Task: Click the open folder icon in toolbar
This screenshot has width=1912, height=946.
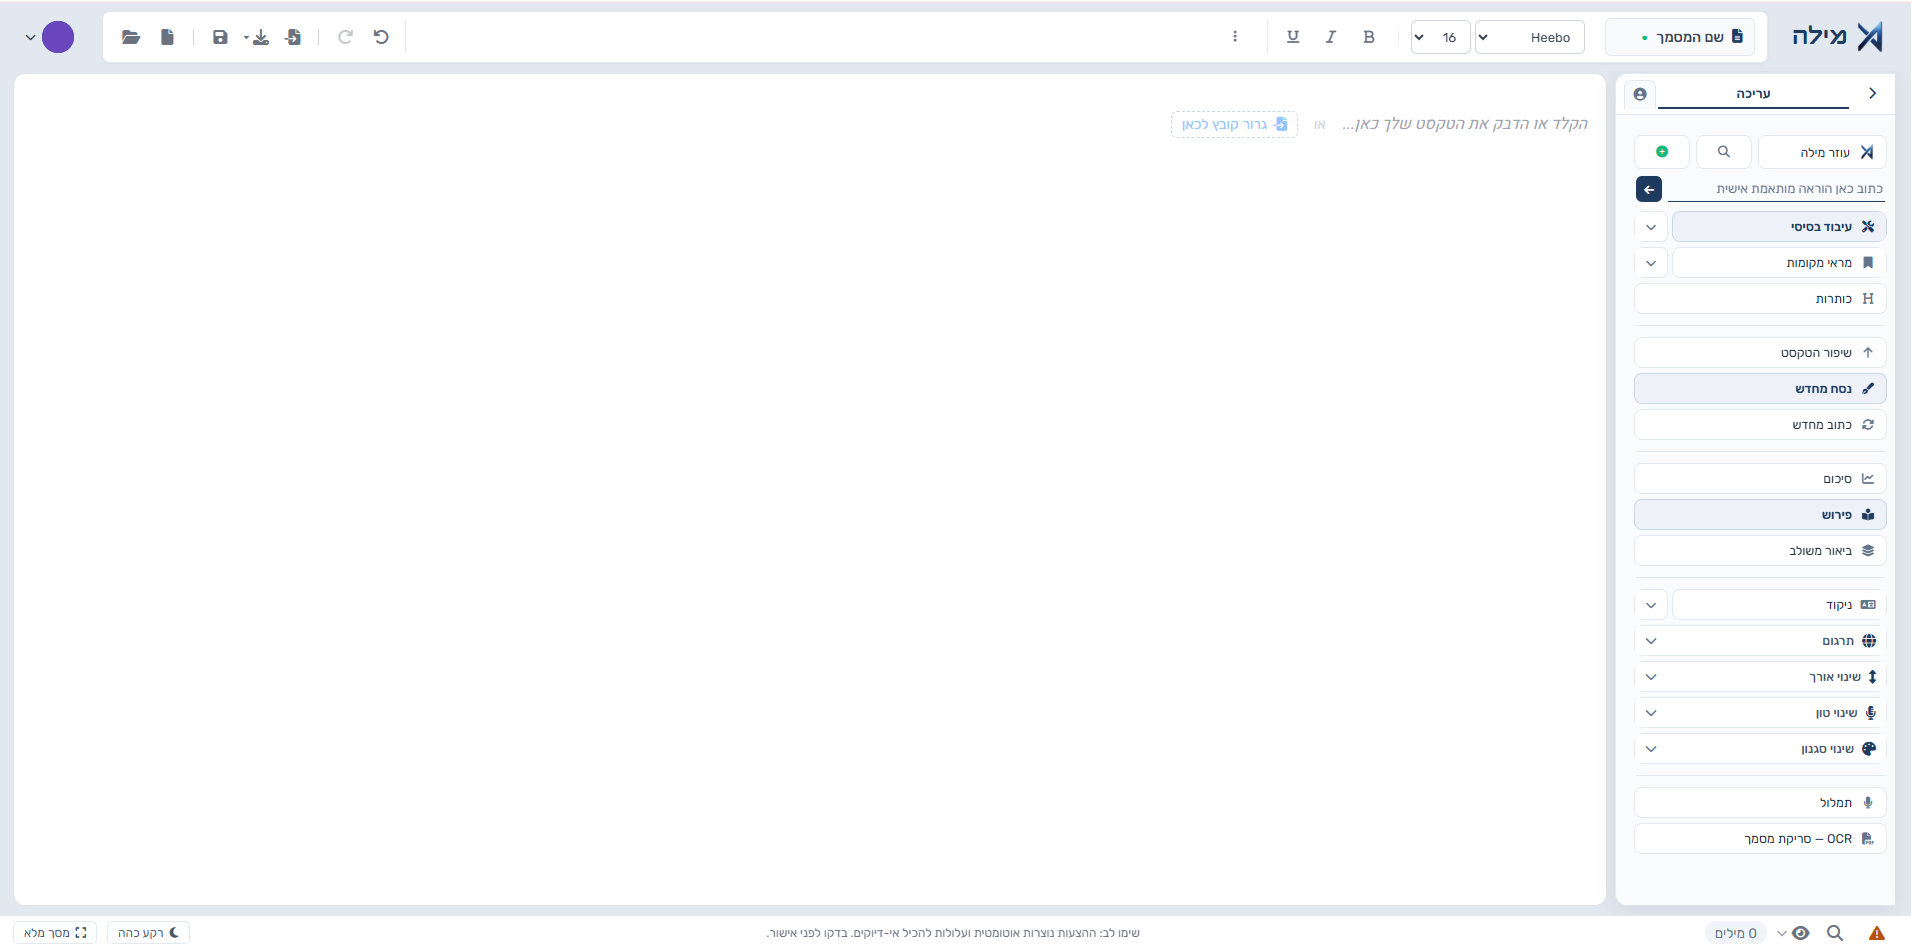Action: tap(131, 37)
